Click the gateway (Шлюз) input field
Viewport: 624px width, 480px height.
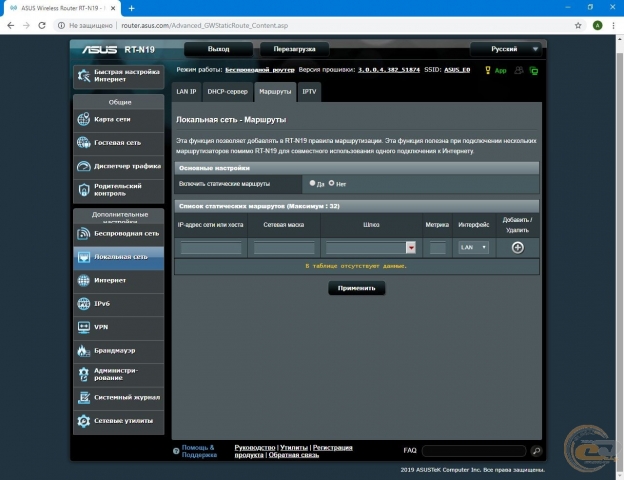point(366,248)
